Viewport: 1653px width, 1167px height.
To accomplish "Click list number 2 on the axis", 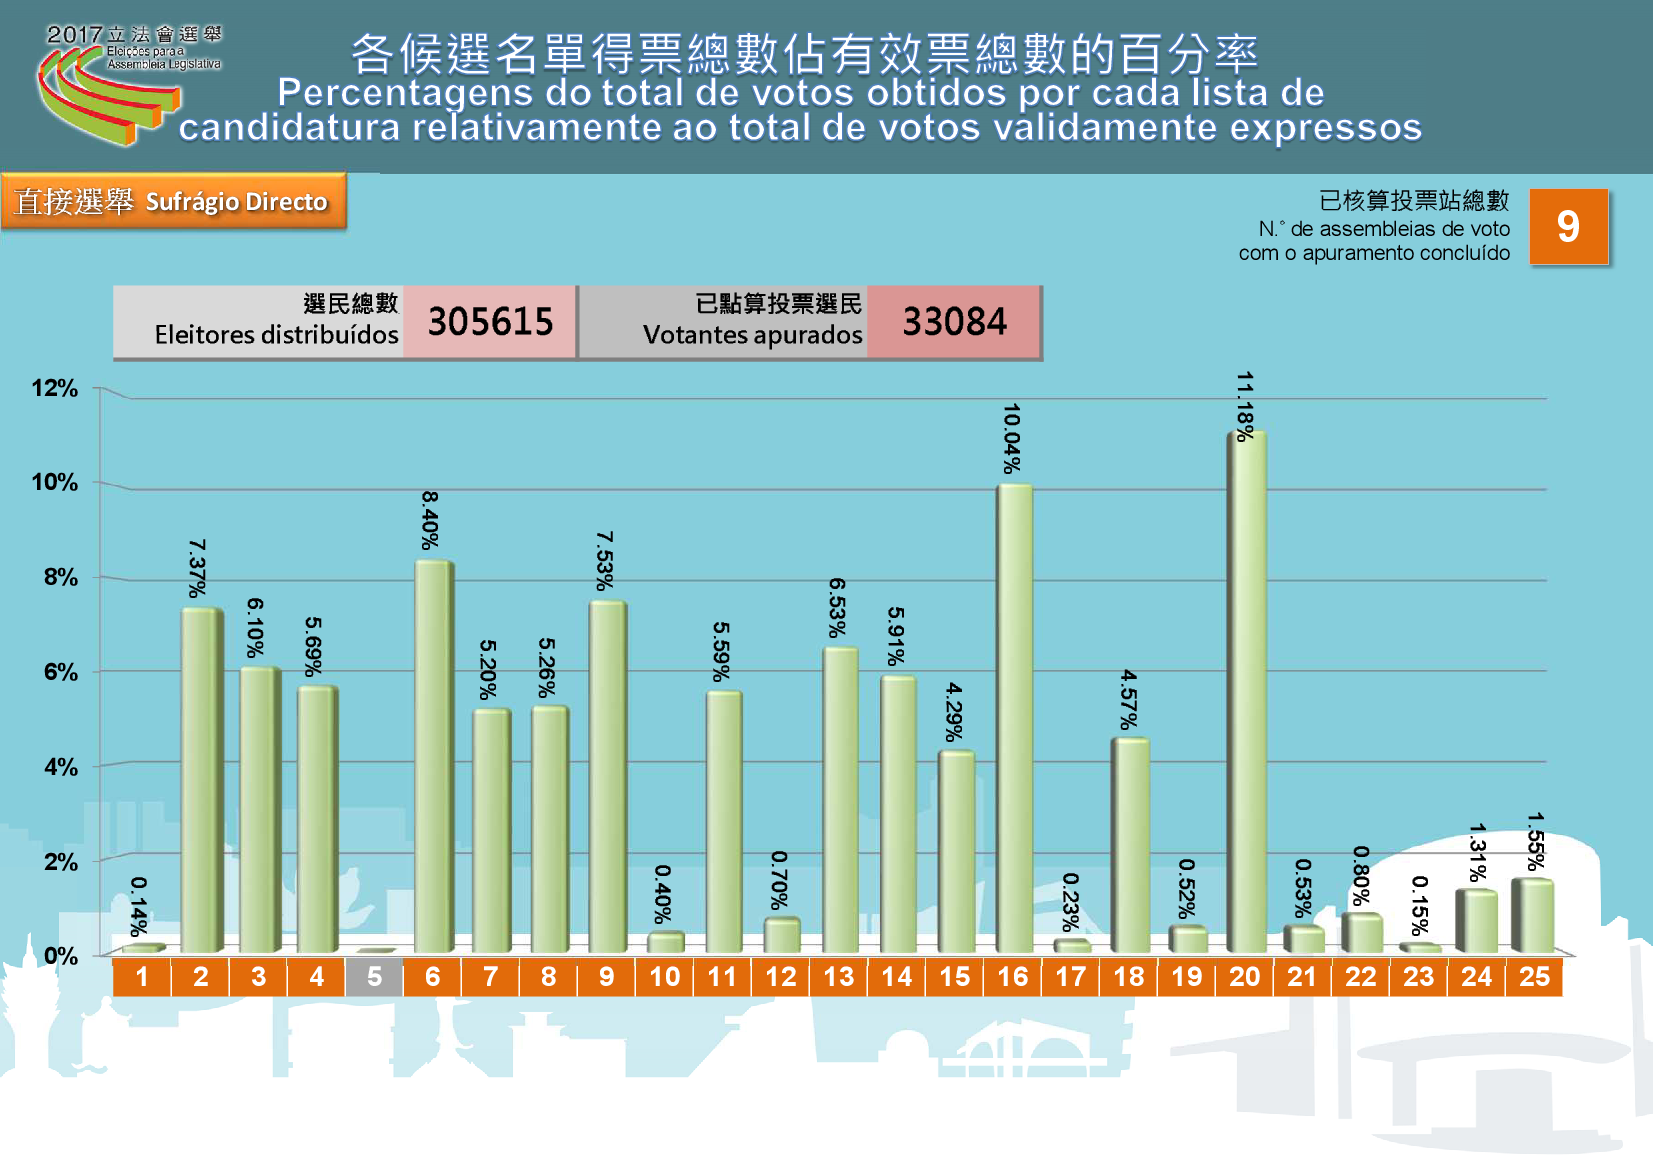I will (200, 977).
